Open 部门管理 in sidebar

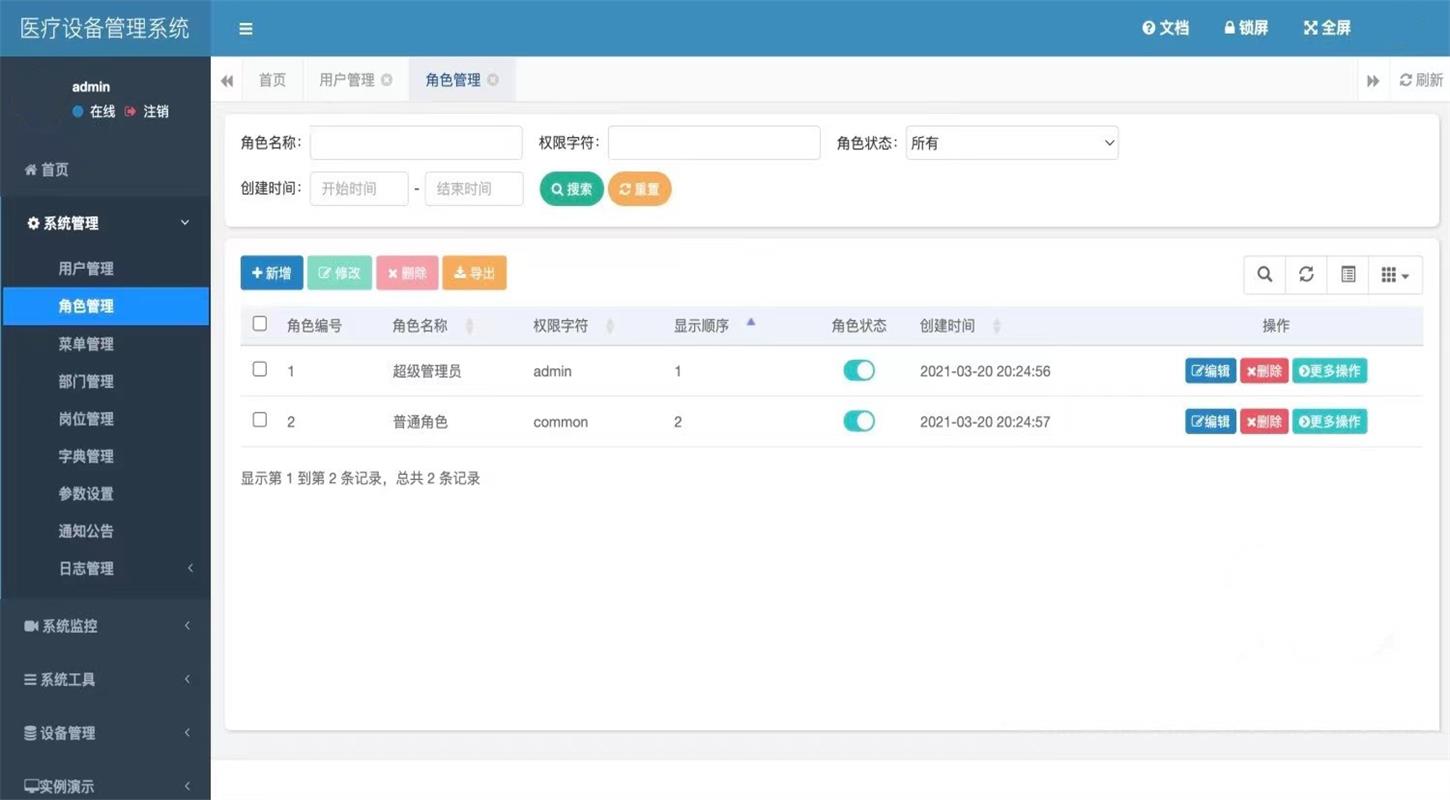click(86, 381)
